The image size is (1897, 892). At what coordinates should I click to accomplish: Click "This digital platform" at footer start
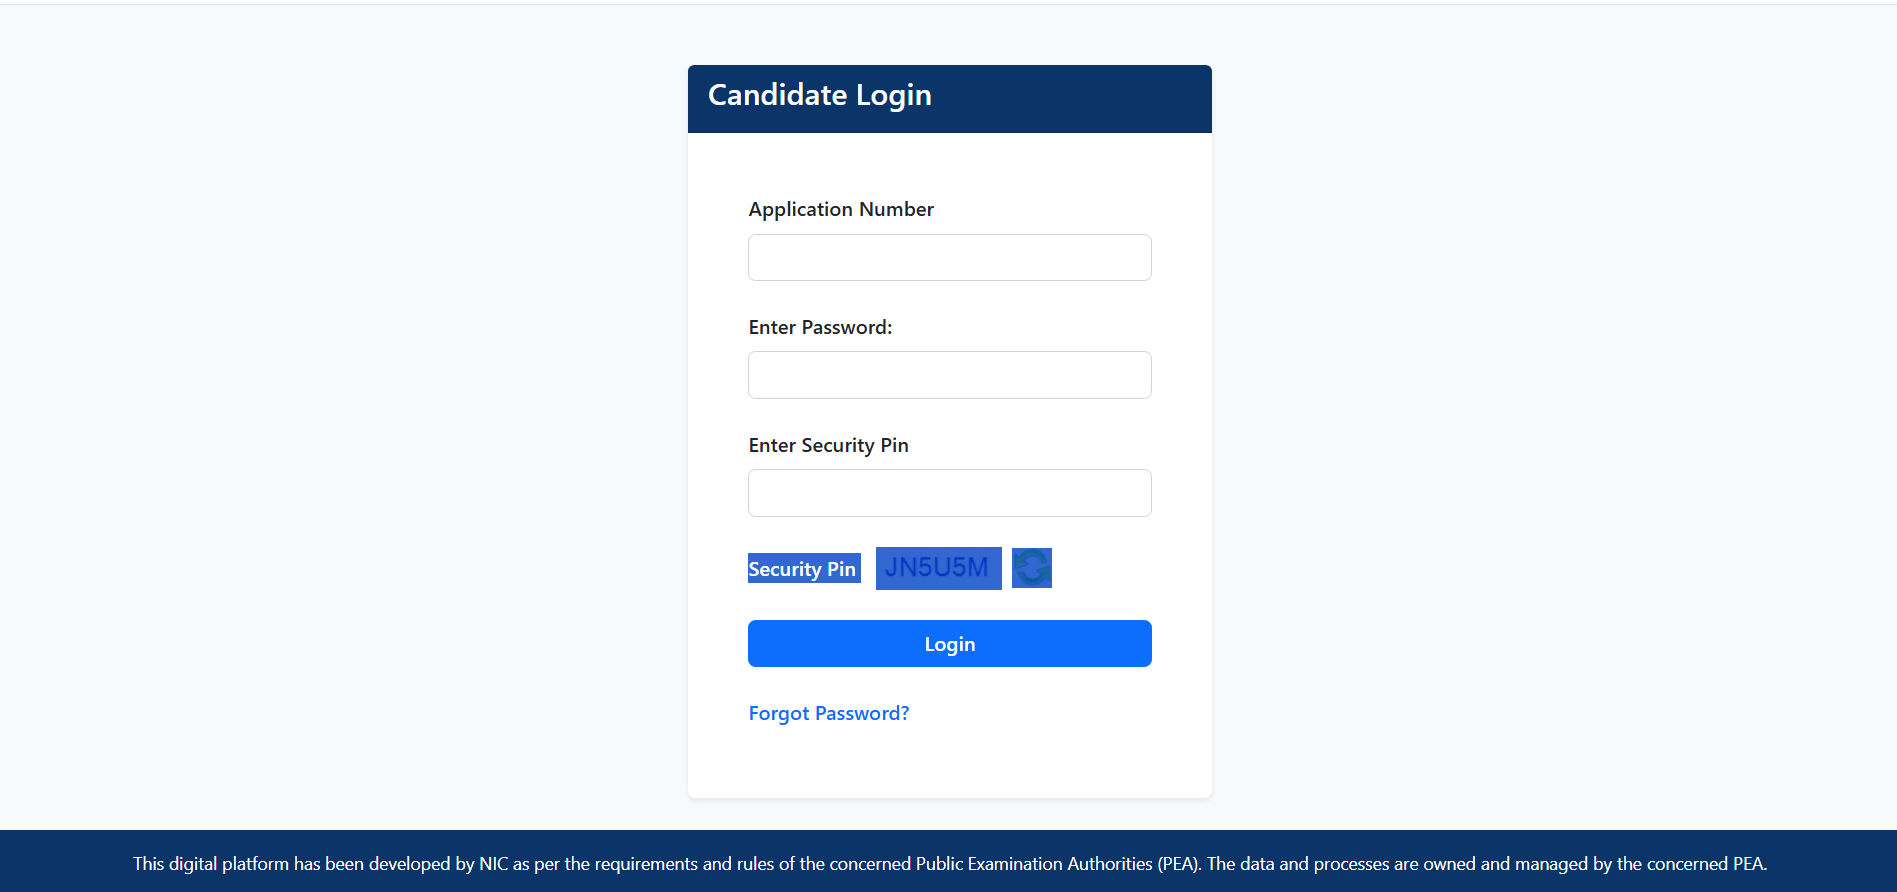(210, 864)
